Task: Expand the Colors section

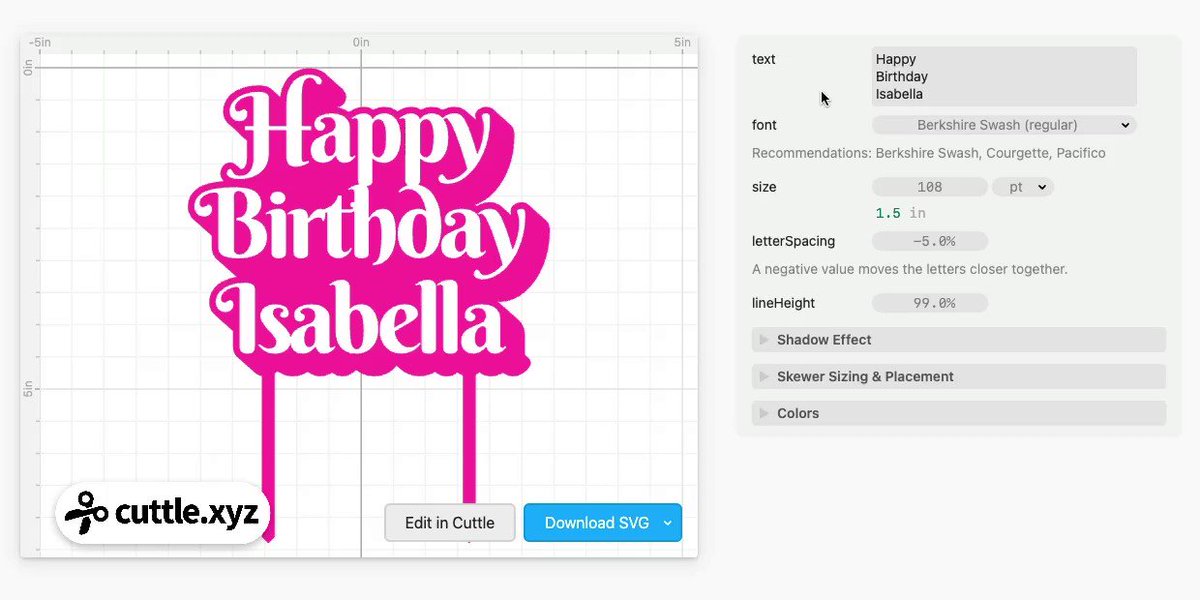Action: [x=959, y=413]
